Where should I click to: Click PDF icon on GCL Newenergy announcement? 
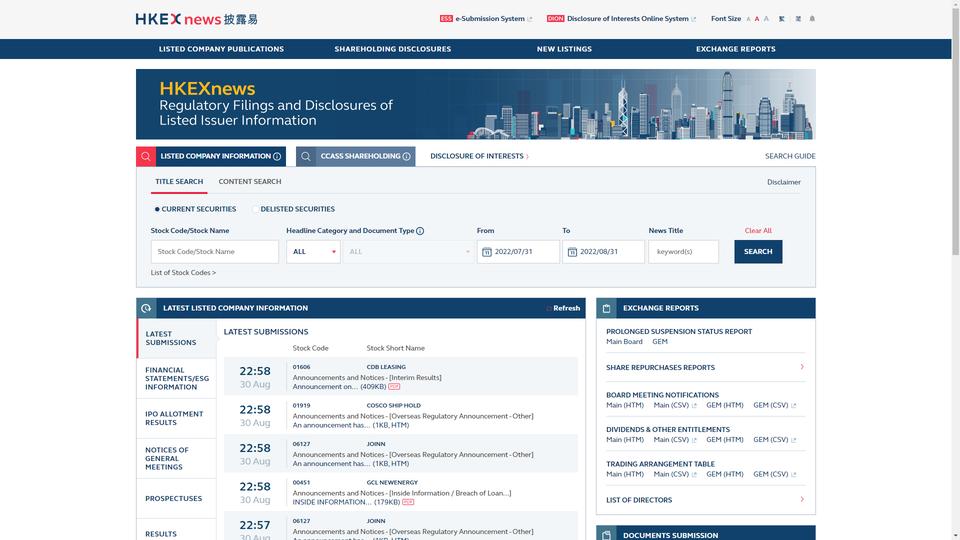tap(408, 502)
